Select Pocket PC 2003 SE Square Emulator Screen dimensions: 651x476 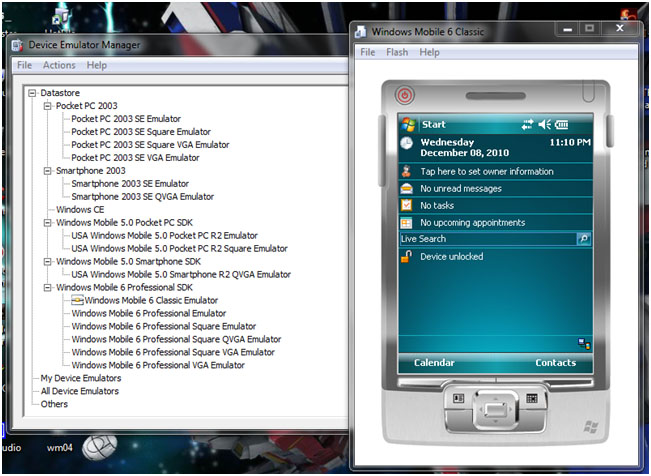click(141, 132)
